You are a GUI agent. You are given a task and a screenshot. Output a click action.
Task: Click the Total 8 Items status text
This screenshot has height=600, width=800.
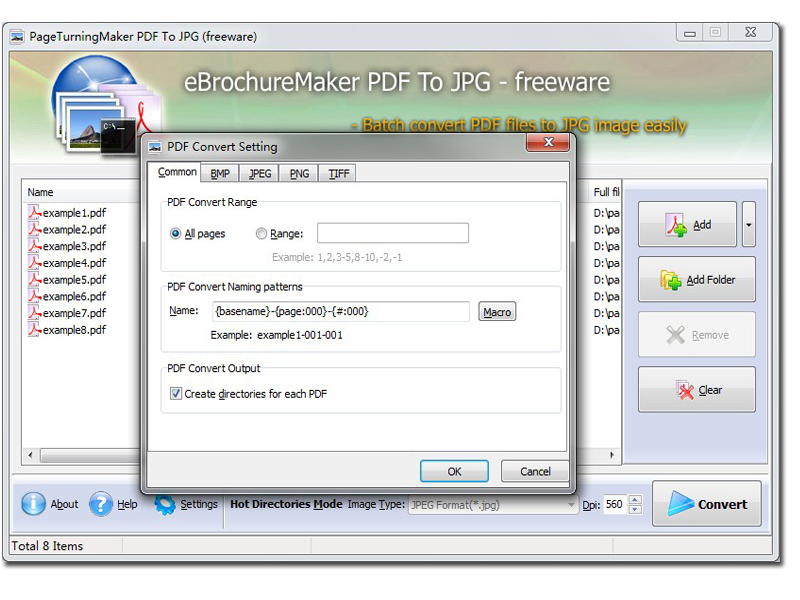pos(47,546)
